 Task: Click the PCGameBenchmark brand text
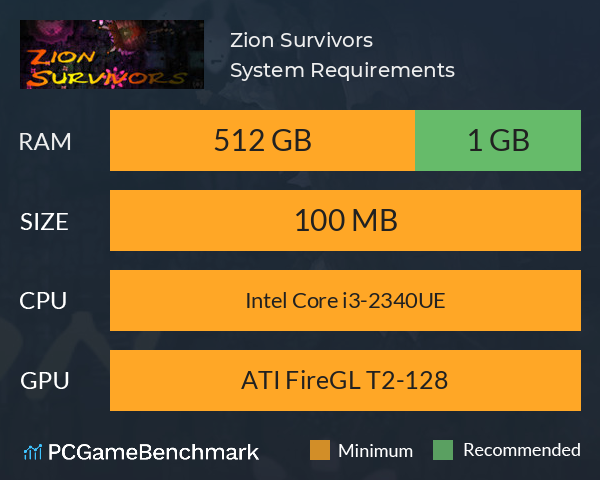pyautogui.click(x=153, y=452)
